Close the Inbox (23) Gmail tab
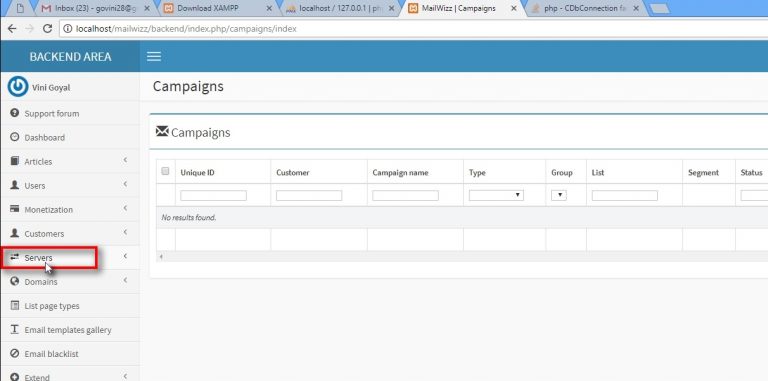This screenshot has height=381, width=768. 148,8
